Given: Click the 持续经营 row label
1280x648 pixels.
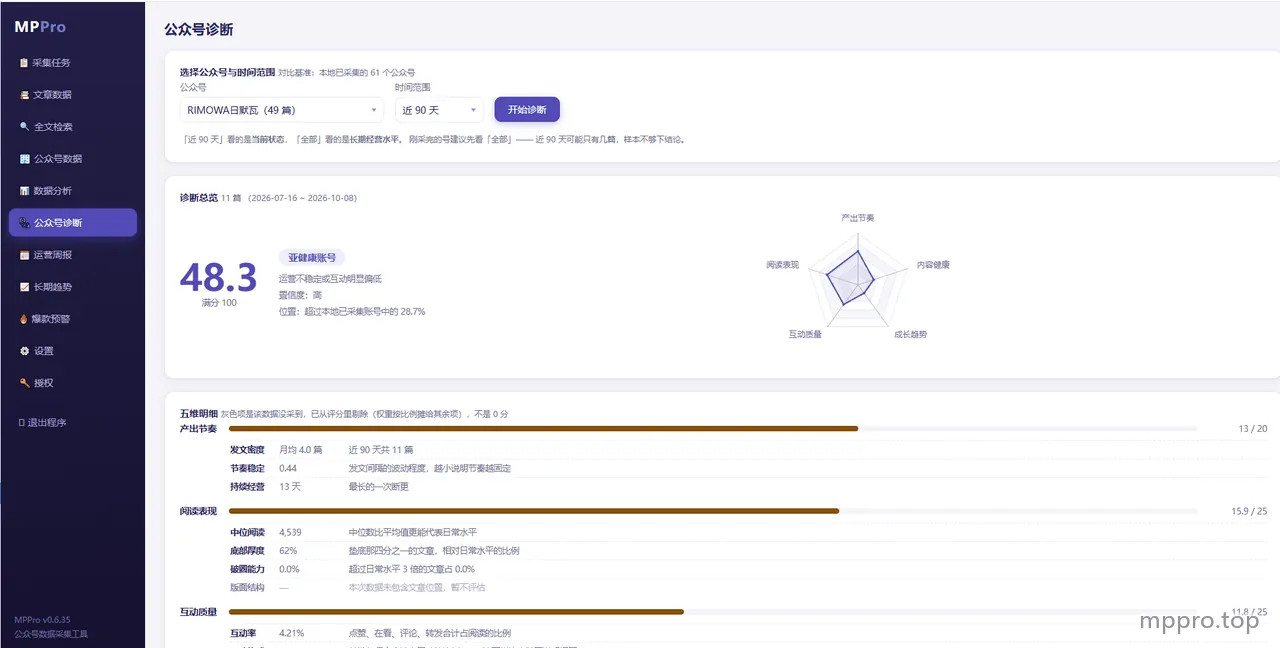Looking at the screenshot, I should pos(247,486).
